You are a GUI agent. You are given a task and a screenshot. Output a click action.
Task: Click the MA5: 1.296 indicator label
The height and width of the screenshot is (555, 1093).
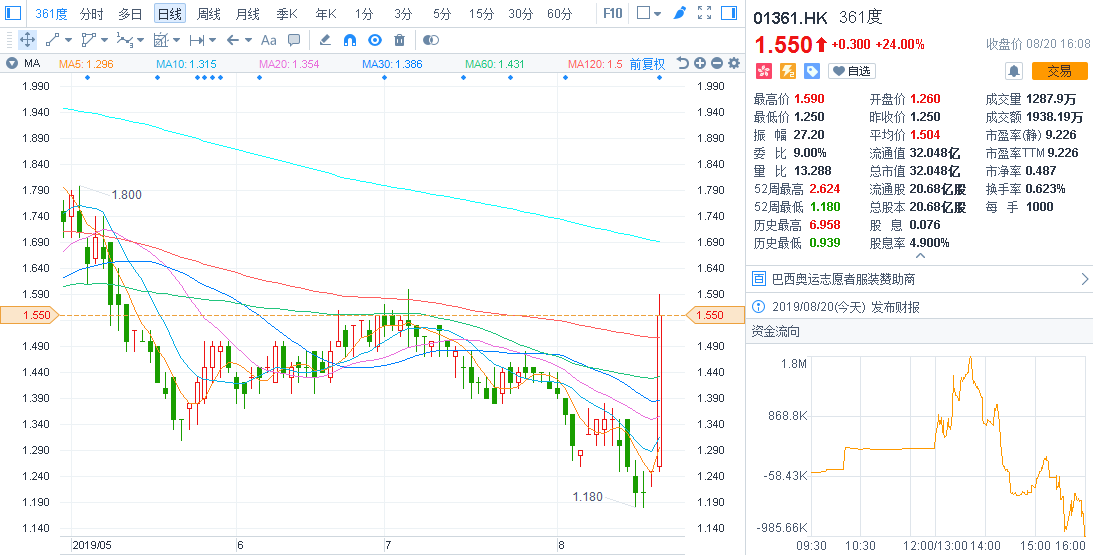click(x=86, y=64)
